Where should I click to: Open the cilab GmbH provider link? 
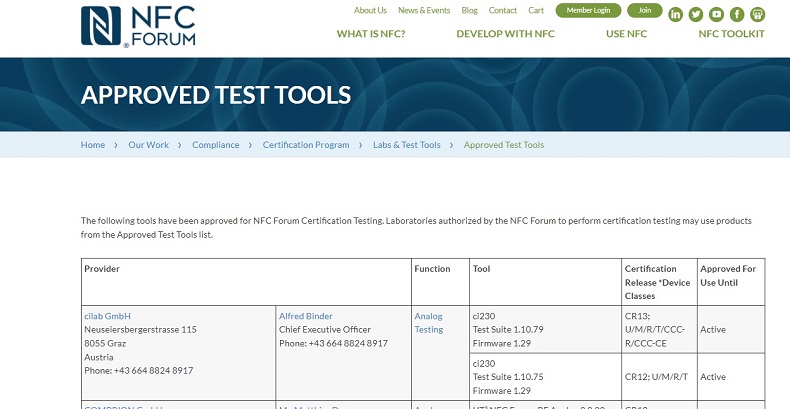click(107, 316)
